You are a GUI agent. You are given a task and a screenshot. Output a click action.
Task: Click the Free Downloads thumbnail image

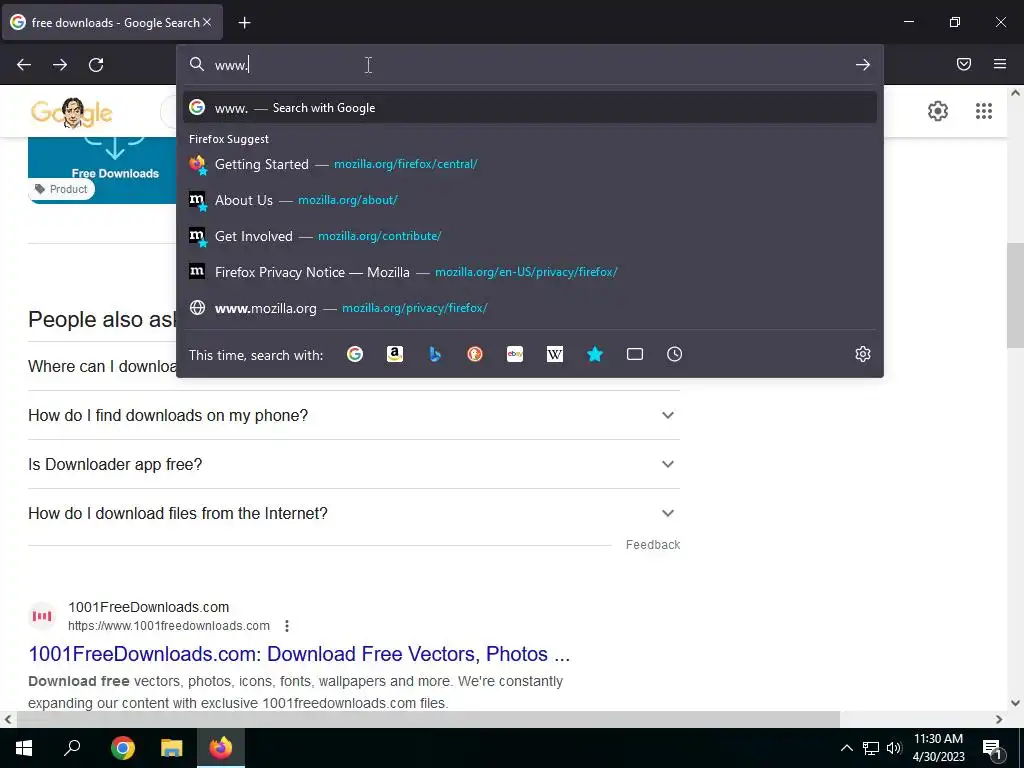pyautogui.click(x=102, y=170)
